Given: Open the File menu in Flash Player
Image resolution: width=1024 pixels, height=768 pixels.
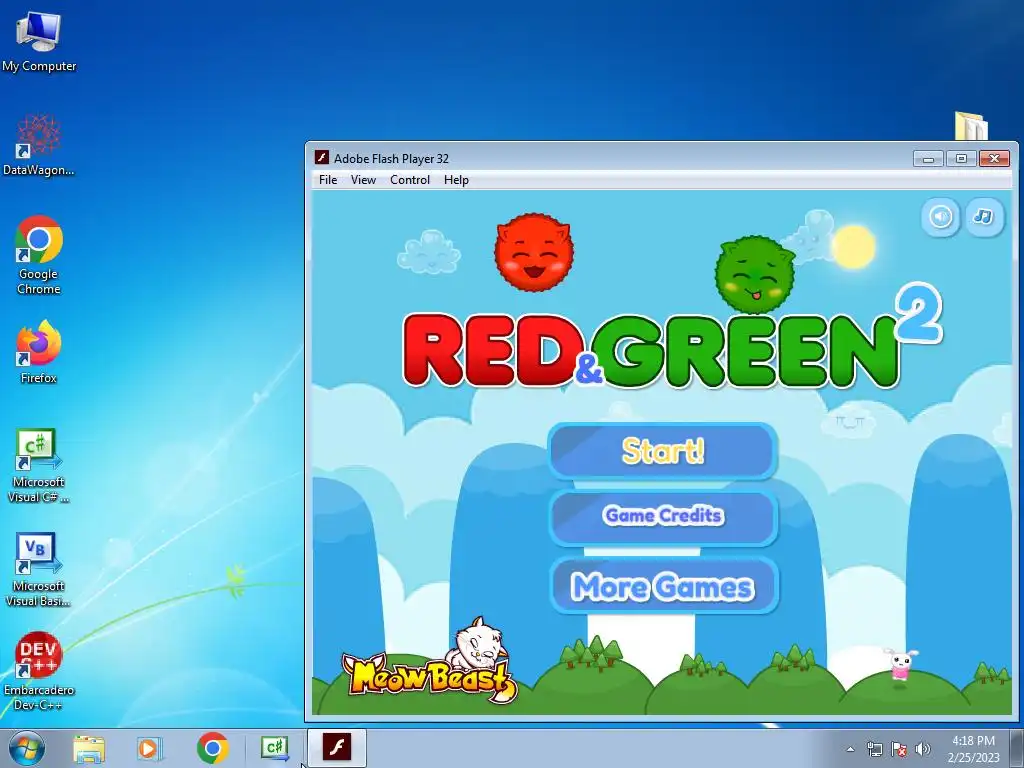Looking at the screenshot, I should [328, 180].
